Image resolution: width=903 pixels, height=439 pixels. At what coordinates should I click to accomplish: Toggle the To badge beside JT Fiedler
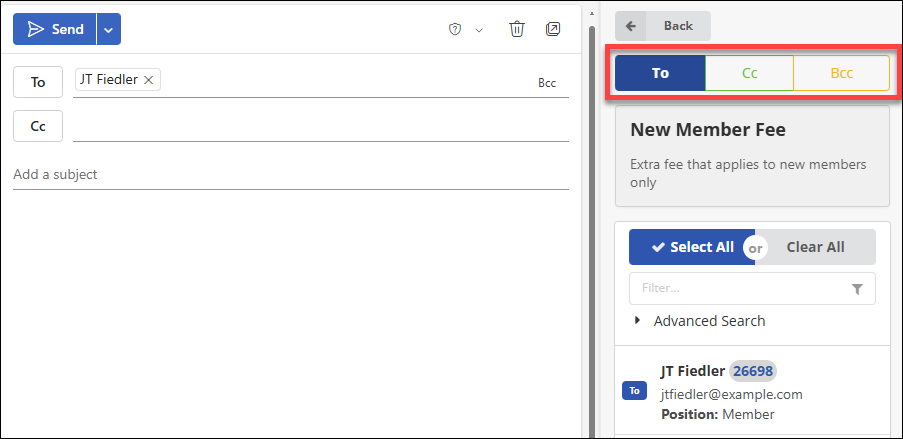pyautogui.click(x=633, y=391)
